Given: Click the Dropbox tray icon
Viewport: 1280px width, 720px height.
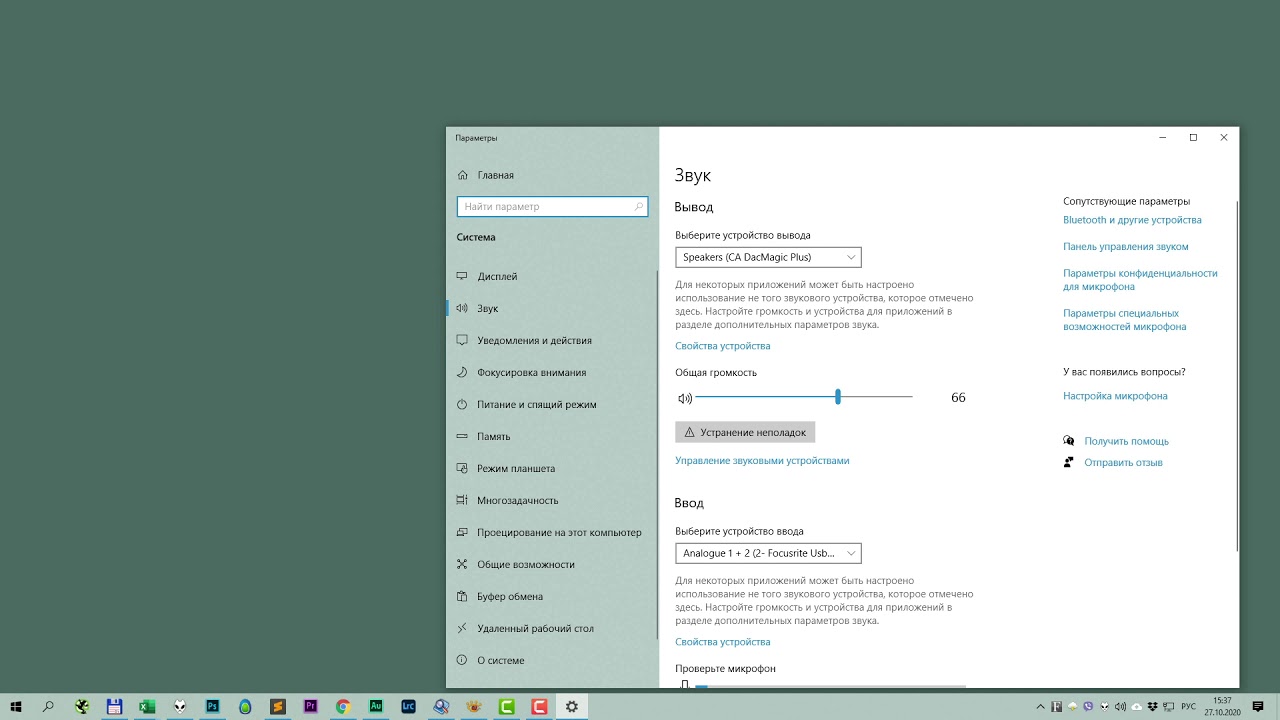Looking at the screenshot, I should coord(1153,706).
